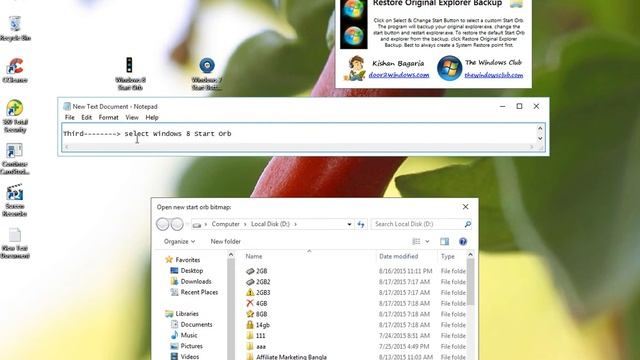Select Recent Places in navigation pane
640x360 pixels.
(x=194, y=292)
